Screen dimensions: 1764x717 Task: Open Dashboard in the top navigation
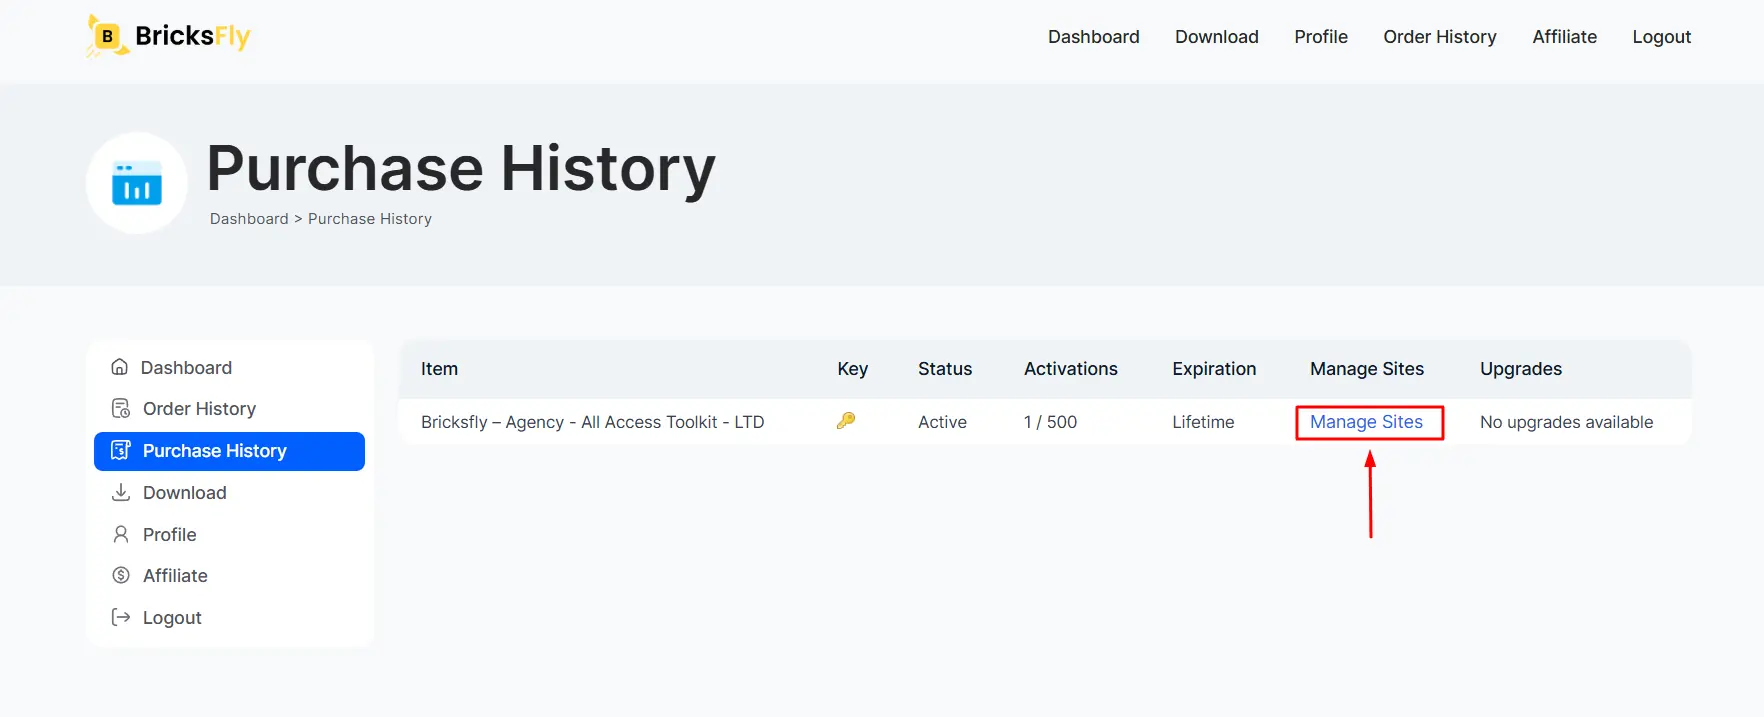[x=1093, y=37]
